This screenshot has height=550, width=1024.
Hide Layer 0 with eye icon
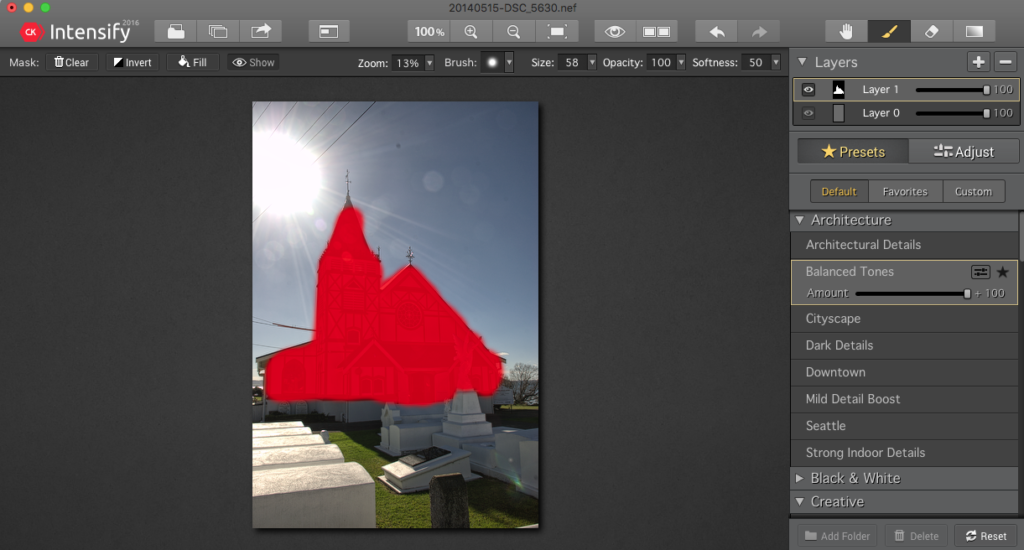(808, 113)
